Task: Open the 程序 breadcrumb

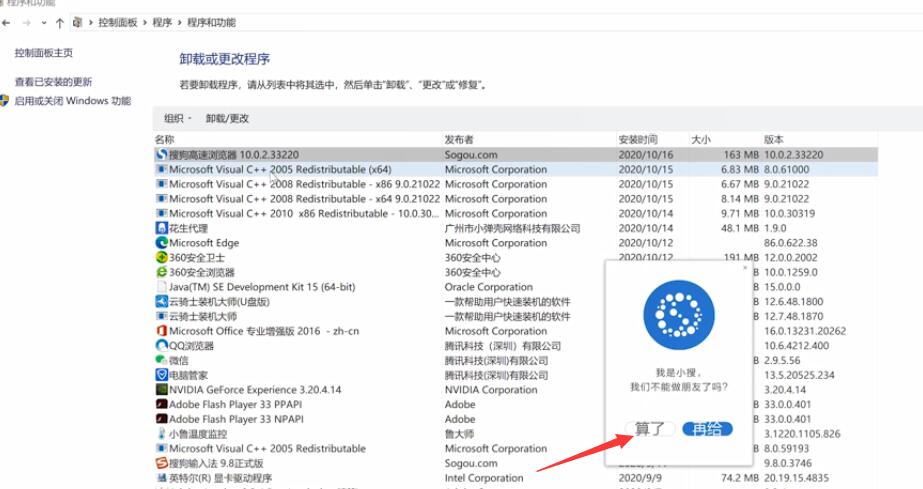Action: point(162,22)
